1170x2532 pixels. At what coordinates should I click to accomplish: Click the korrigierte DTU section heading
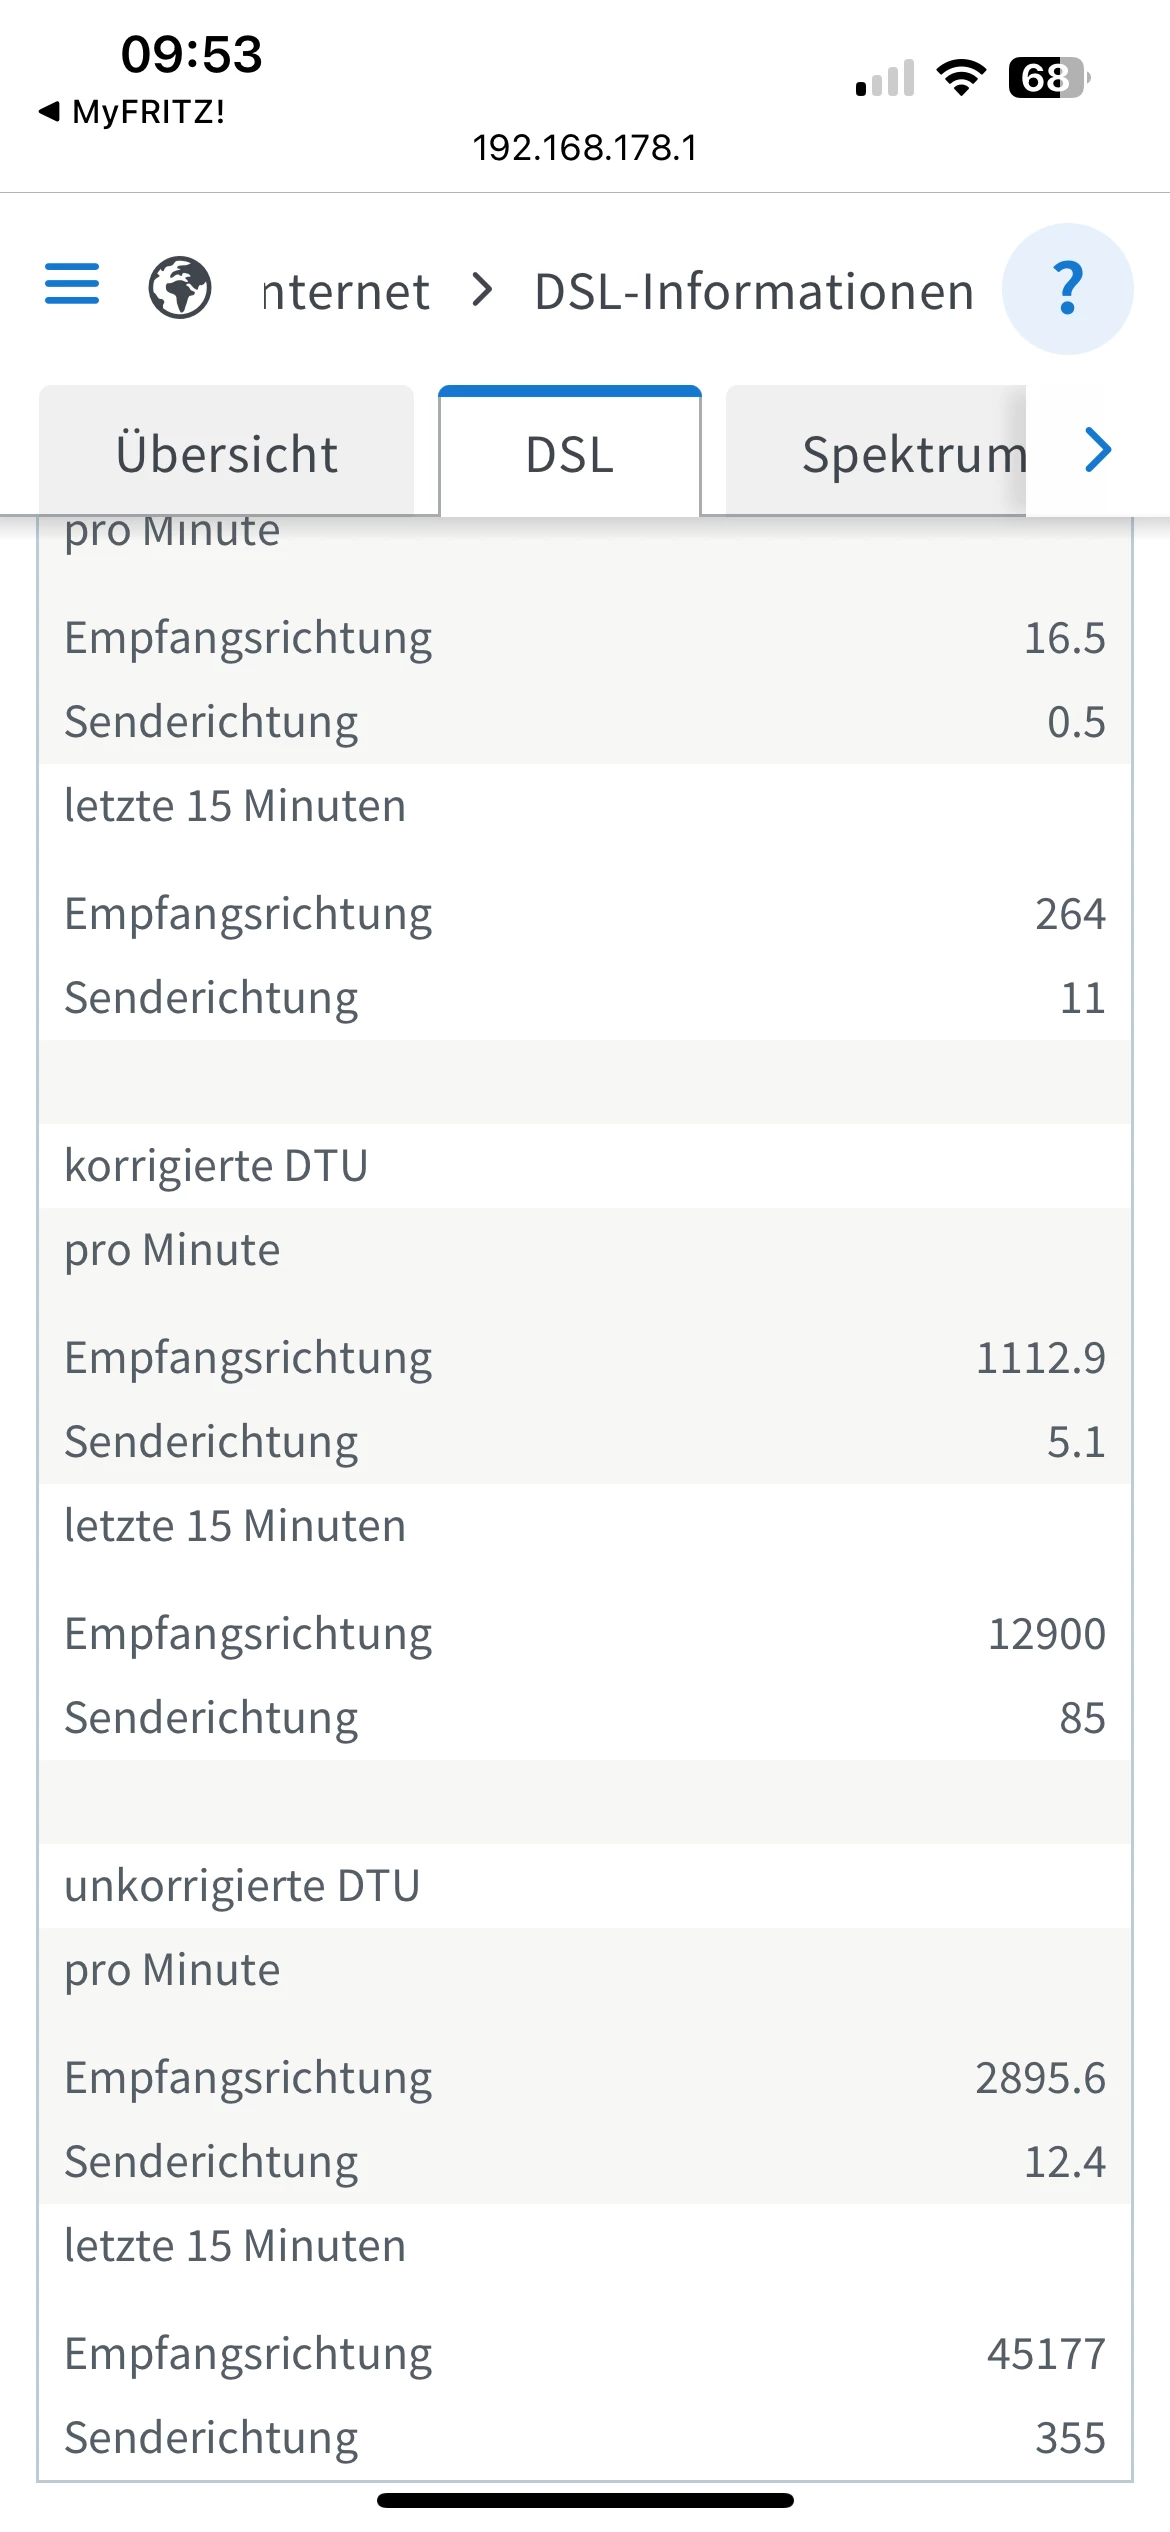click(216, 1166)
